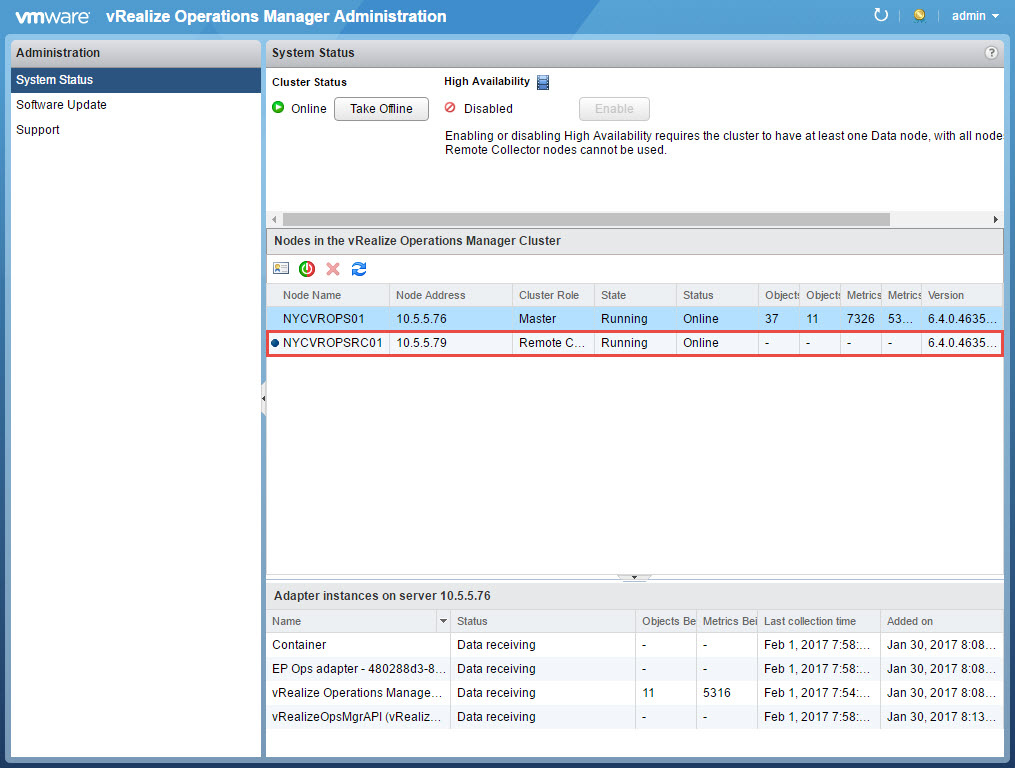Viewport: 1015px width, 768px height.
Task: Click the horizontal scrollbar thumb
Action: point(586,220)
